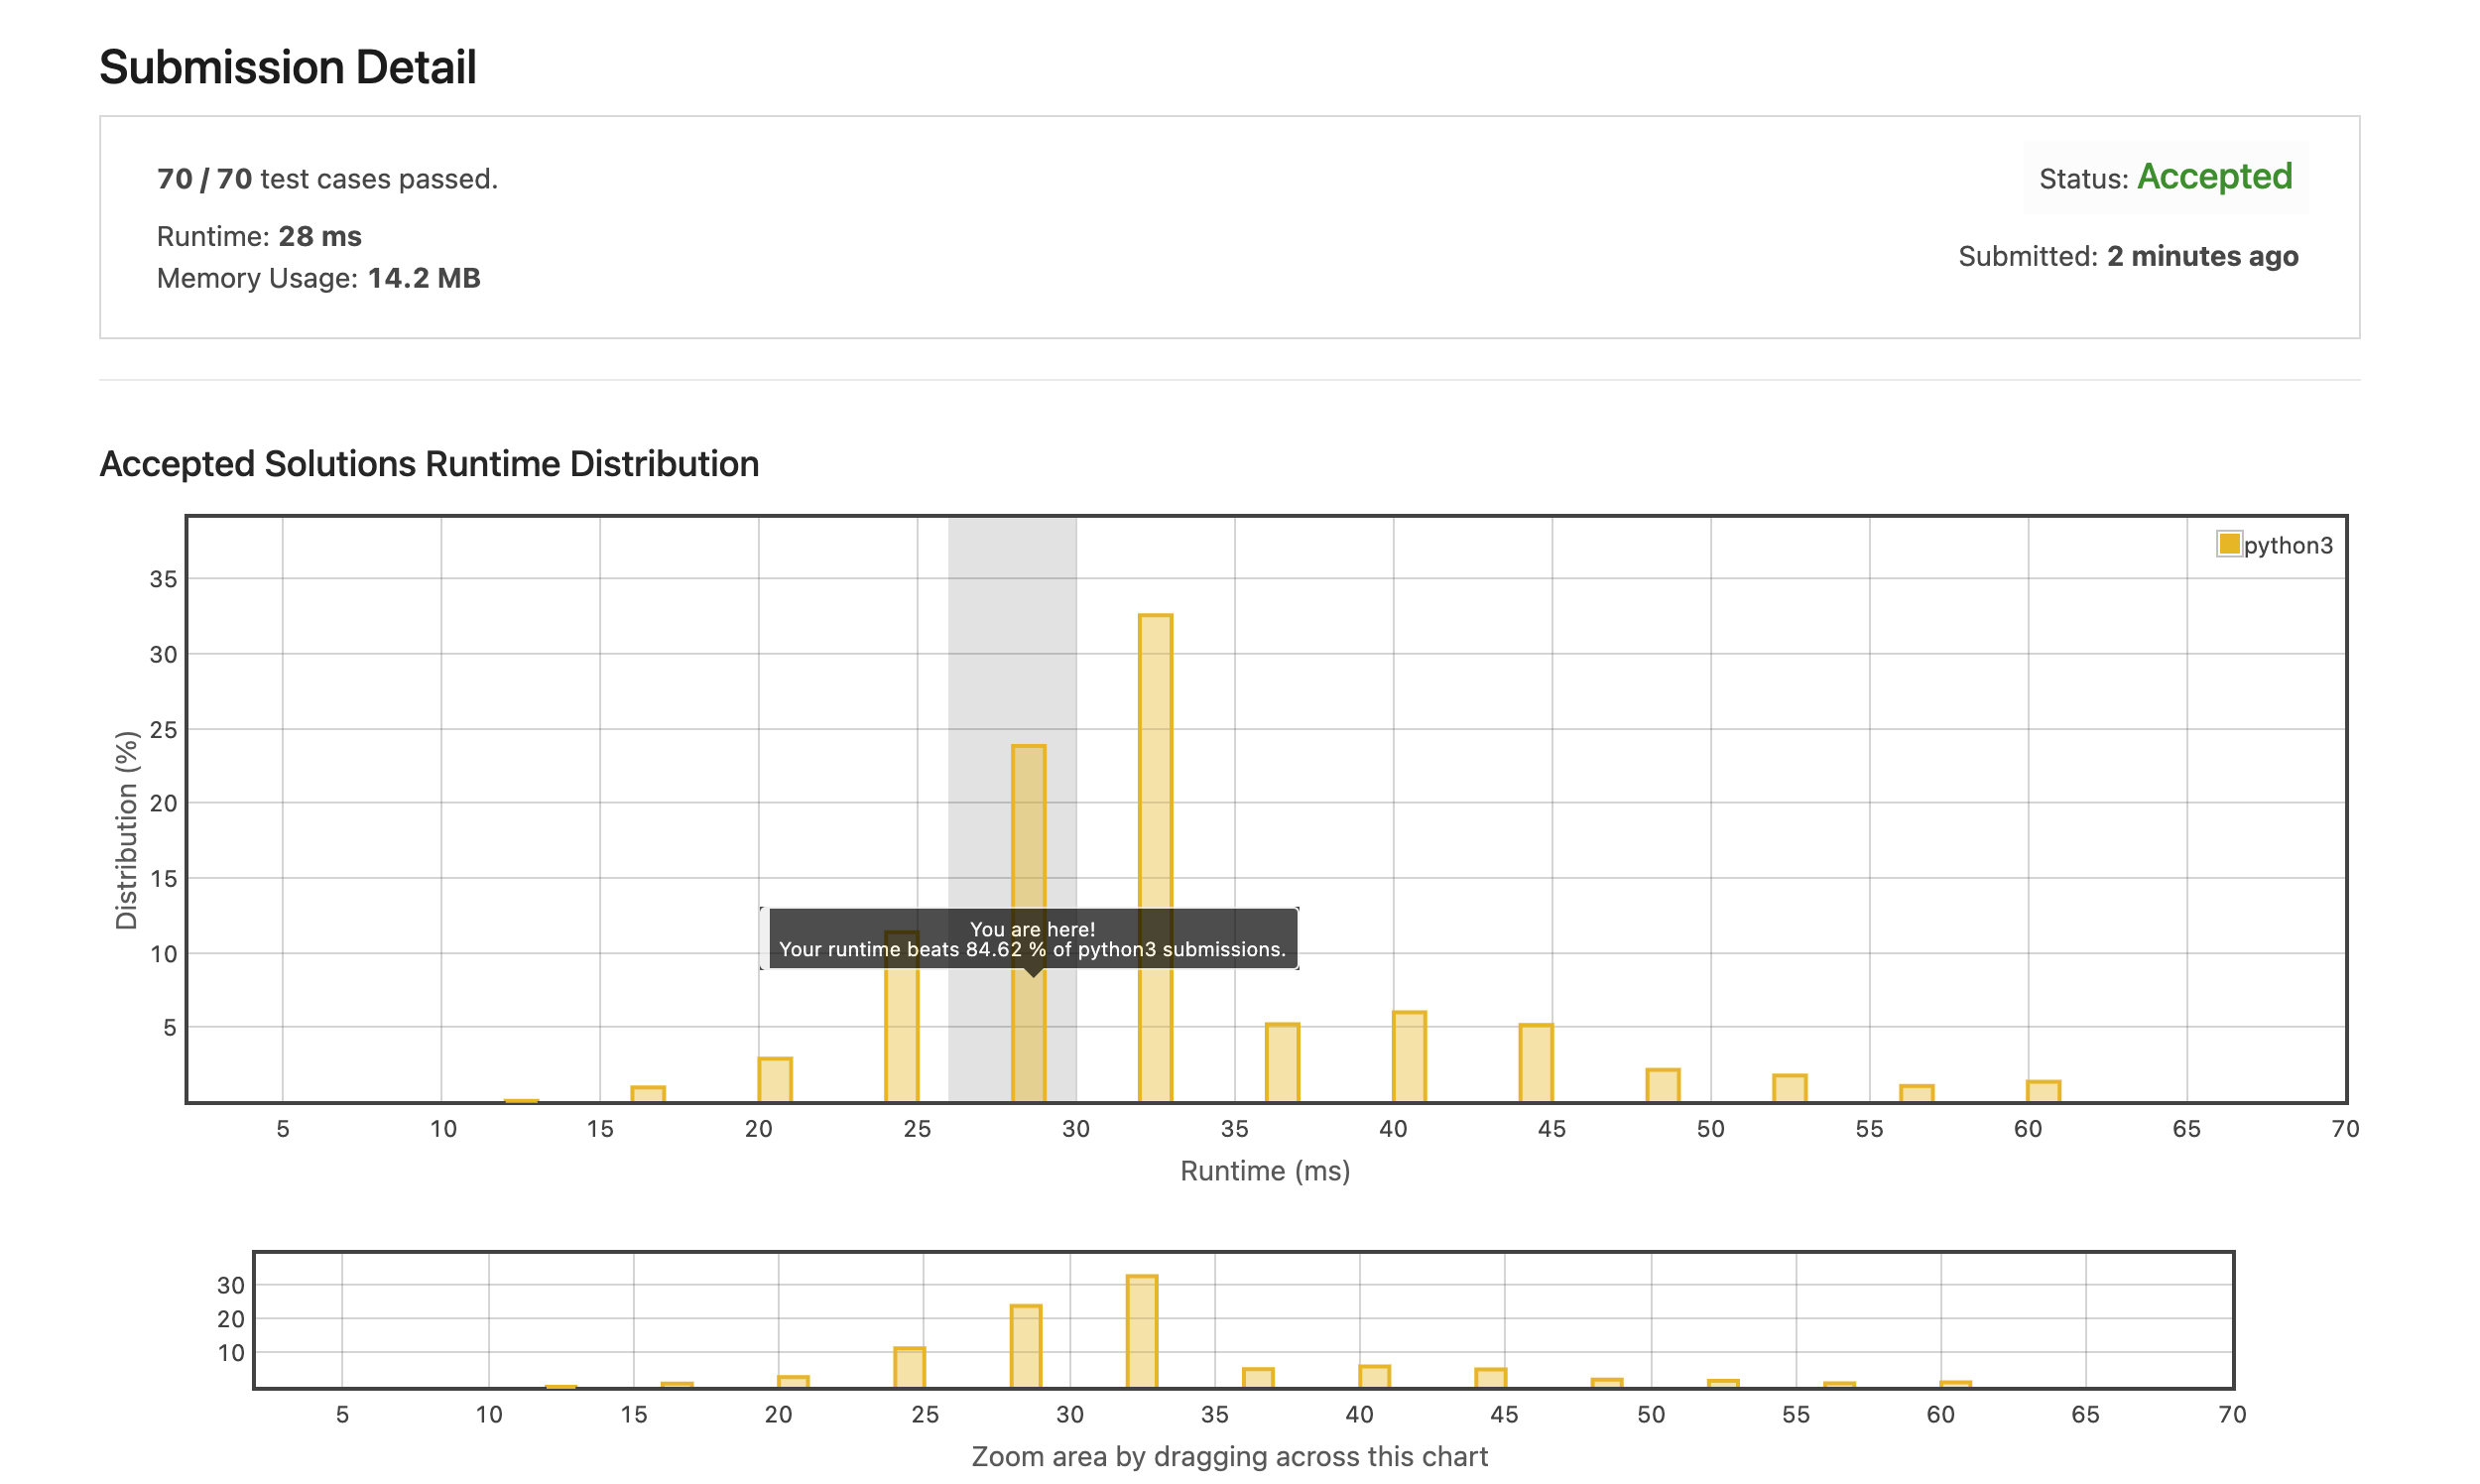
Task: Click lower zoom chart bar just right of 40
Action: tap(1374, 1376)
